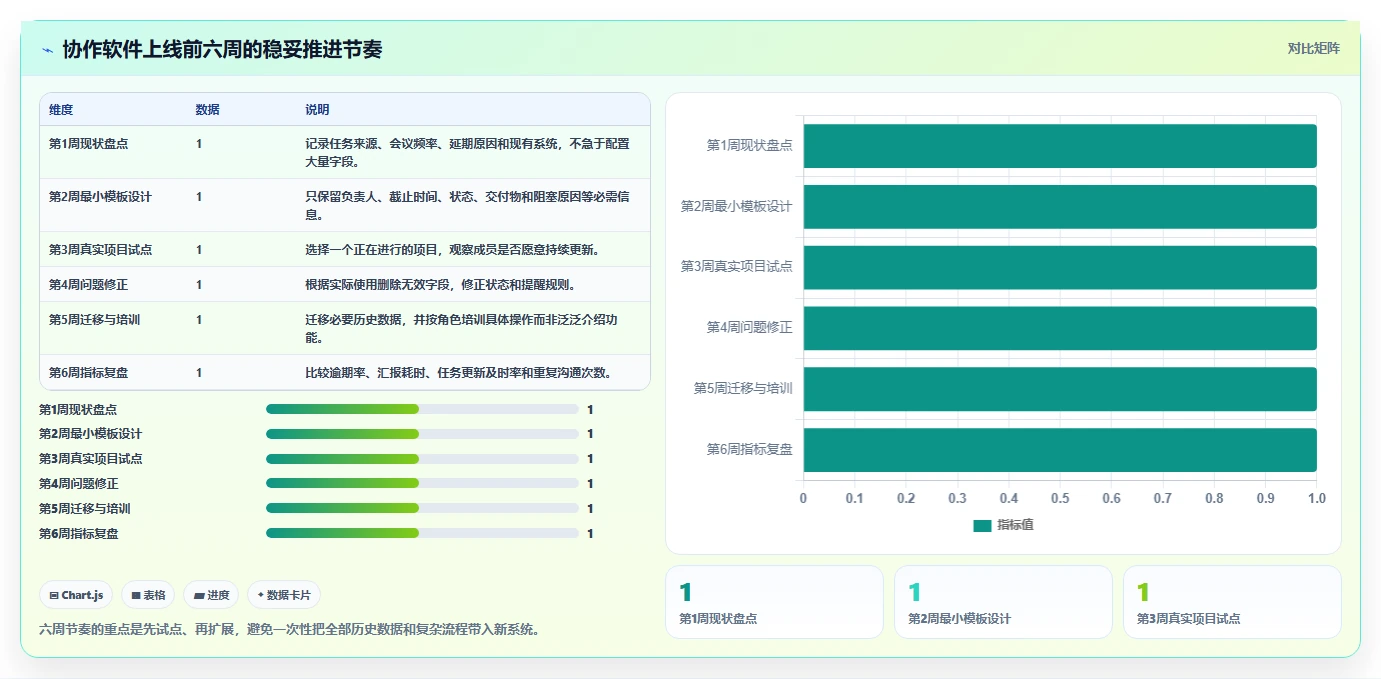The image size is (1381, 679).
Task: Click the table icon in the 表格 chip
Action: pyautogui.click(x=136, y=595)
